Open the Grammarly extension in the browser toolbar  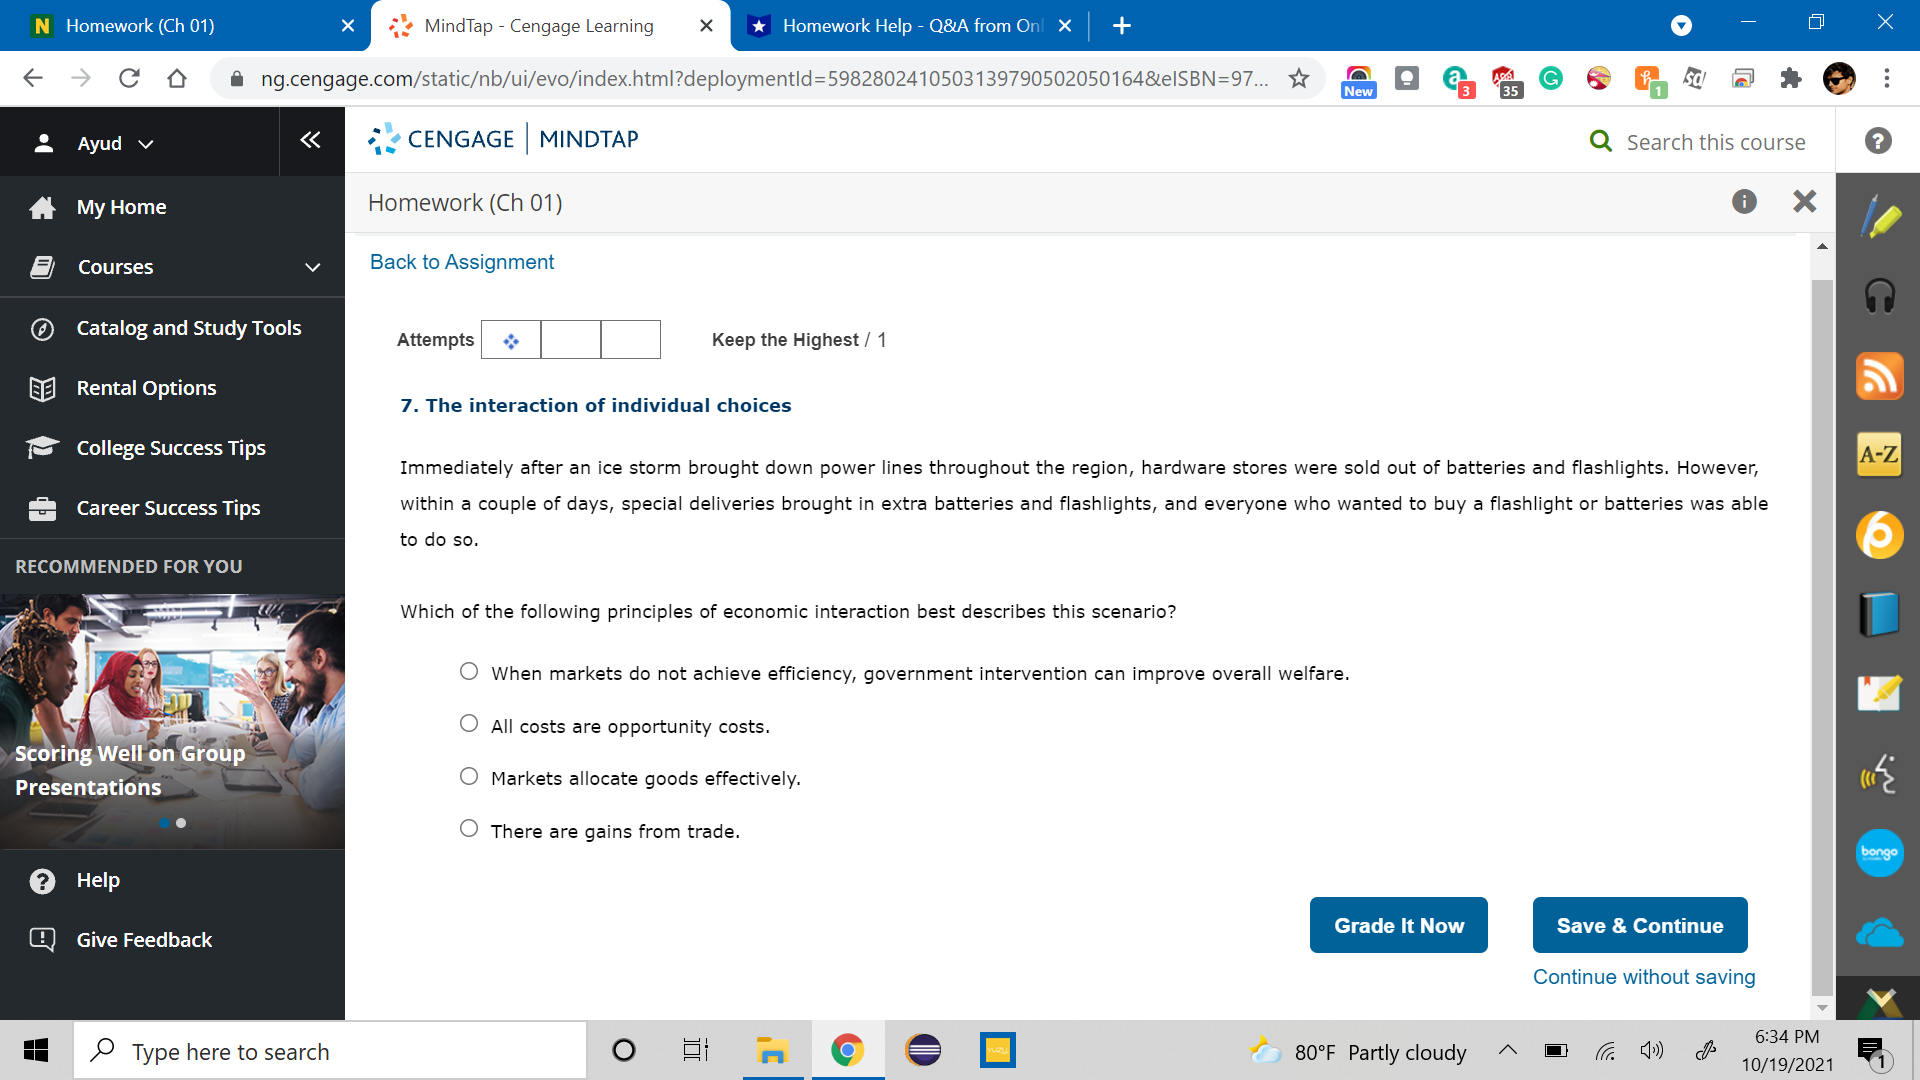(1551, 78)
